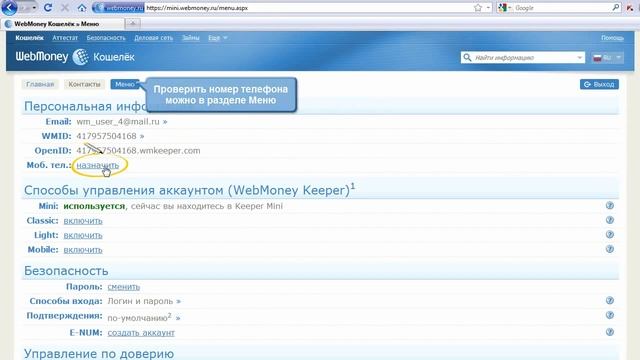Open the Аттестат top menu item
The height and width of the screenshot is (360, 640).
pyautogui.click(x=65, y=38)
